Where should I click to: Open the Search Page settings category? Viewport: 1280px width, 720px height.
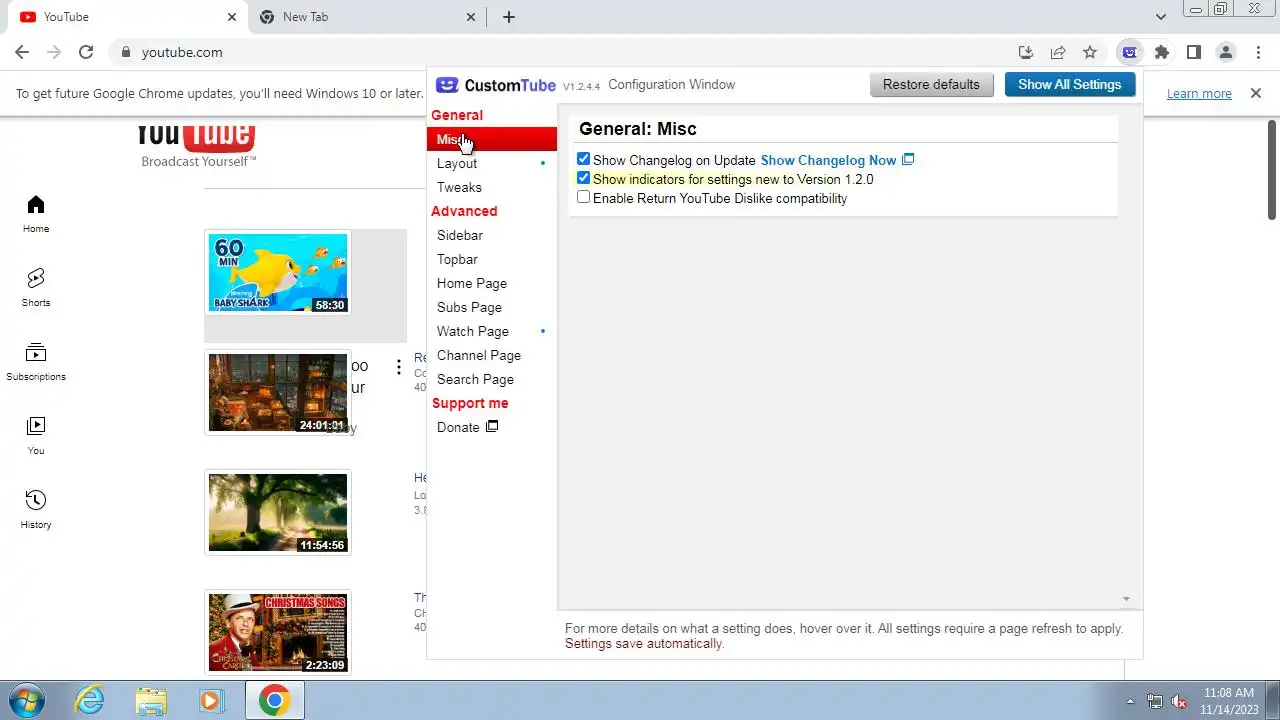[x=491, y=379]
